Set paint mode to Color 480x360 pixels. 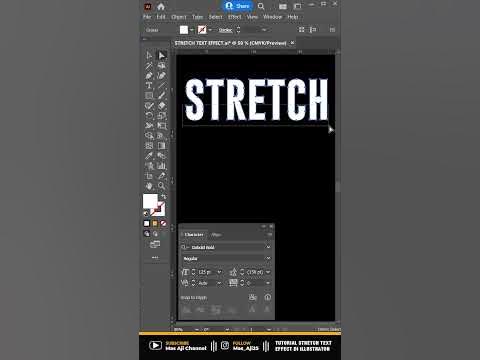click(x=147, y=223)
